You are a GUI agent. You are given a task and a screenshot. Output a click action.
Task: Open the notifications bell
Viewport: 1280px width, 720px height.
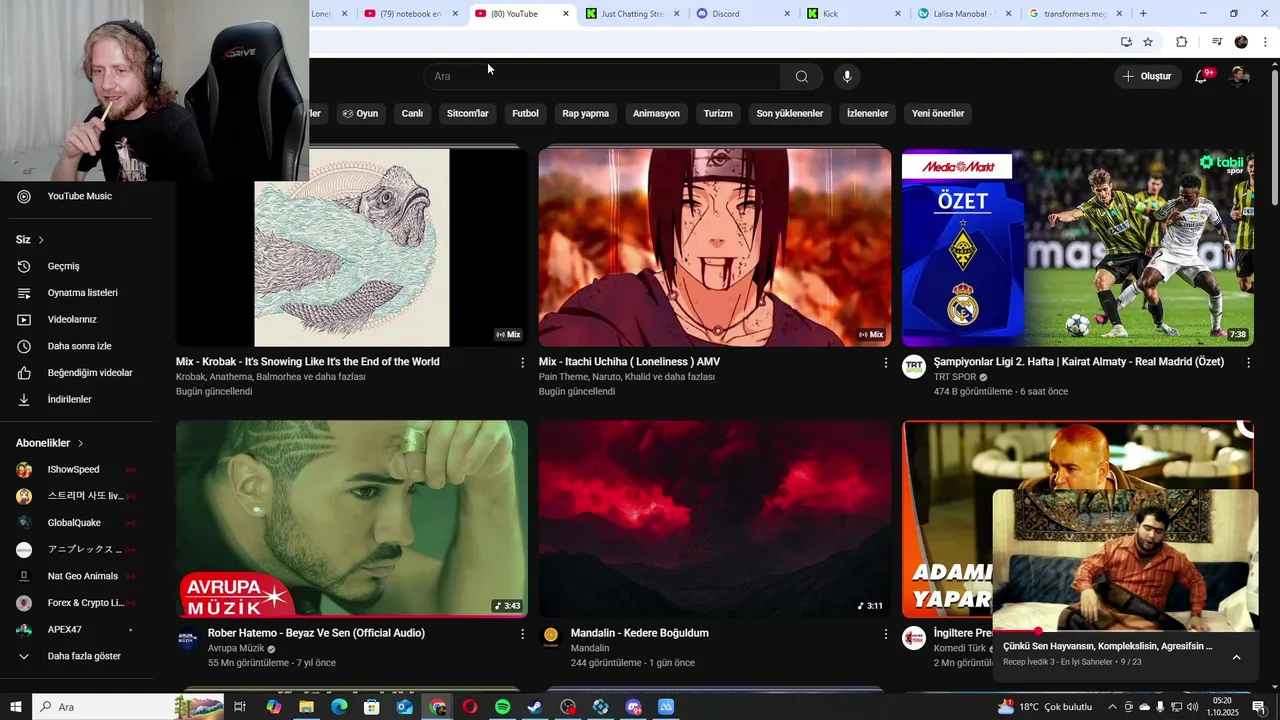[x=1201, y=76]
